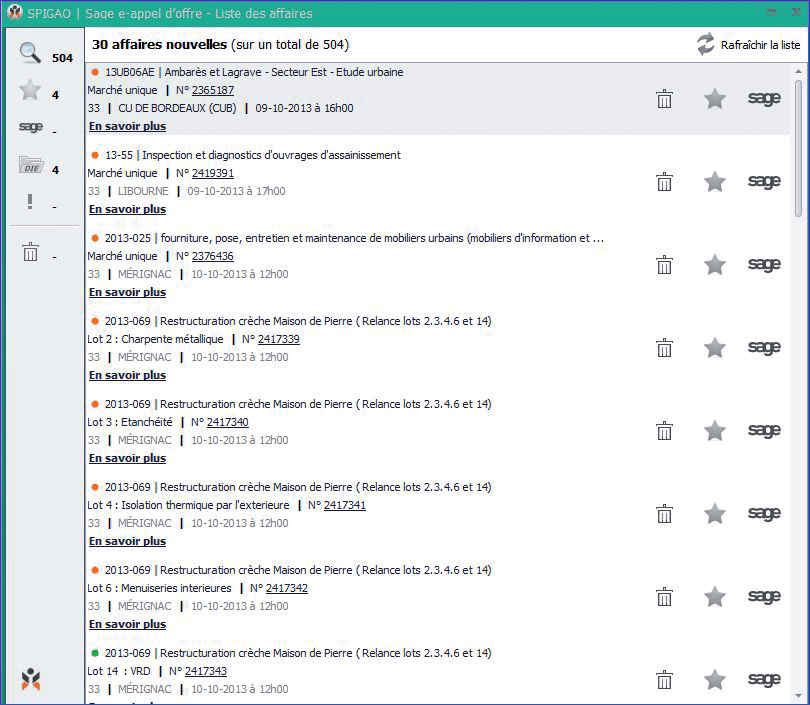Open the sage filter in the sidebar
The width and height of the screenshot is (810, 705).
point(30,127)
